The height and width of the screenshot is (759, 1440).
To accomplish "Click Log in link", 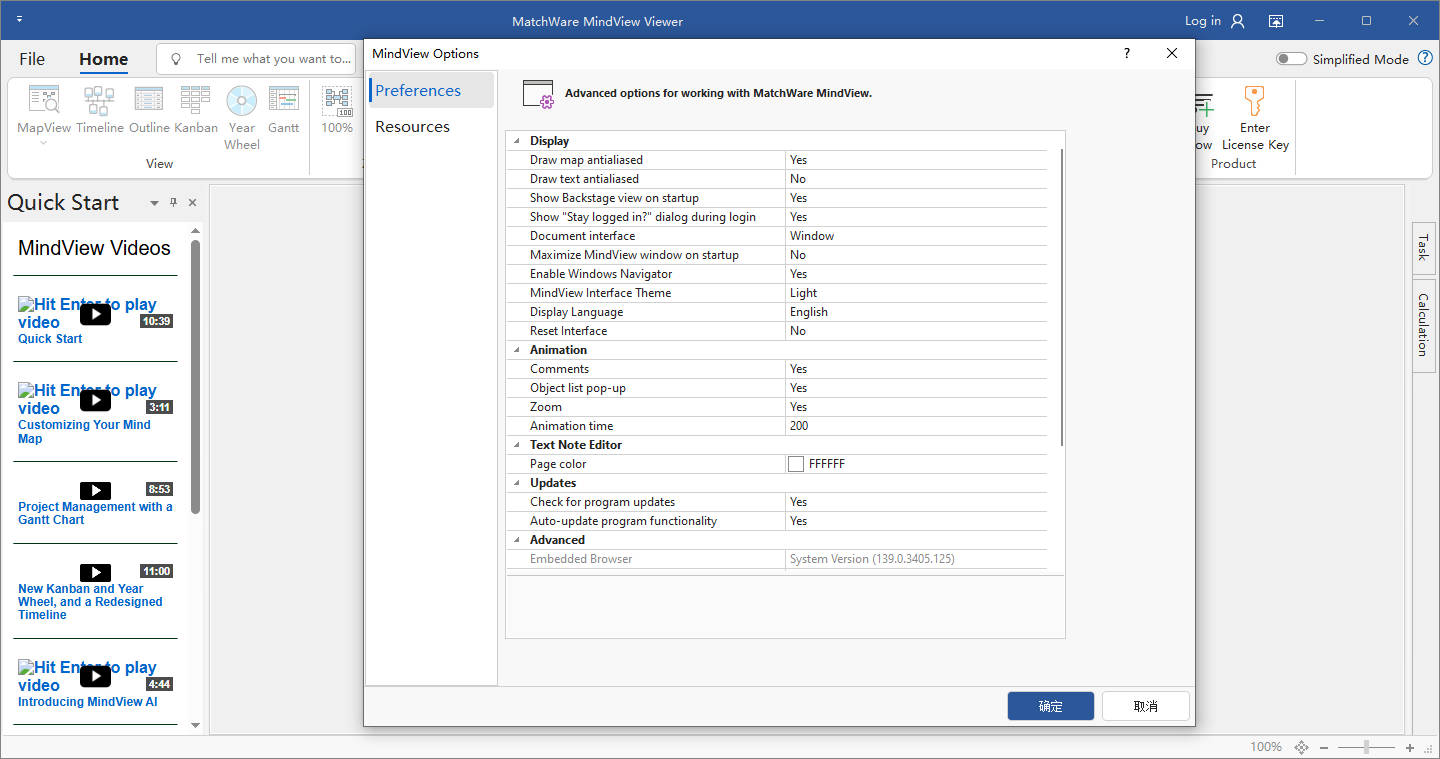I will [x=1203, y=21].
